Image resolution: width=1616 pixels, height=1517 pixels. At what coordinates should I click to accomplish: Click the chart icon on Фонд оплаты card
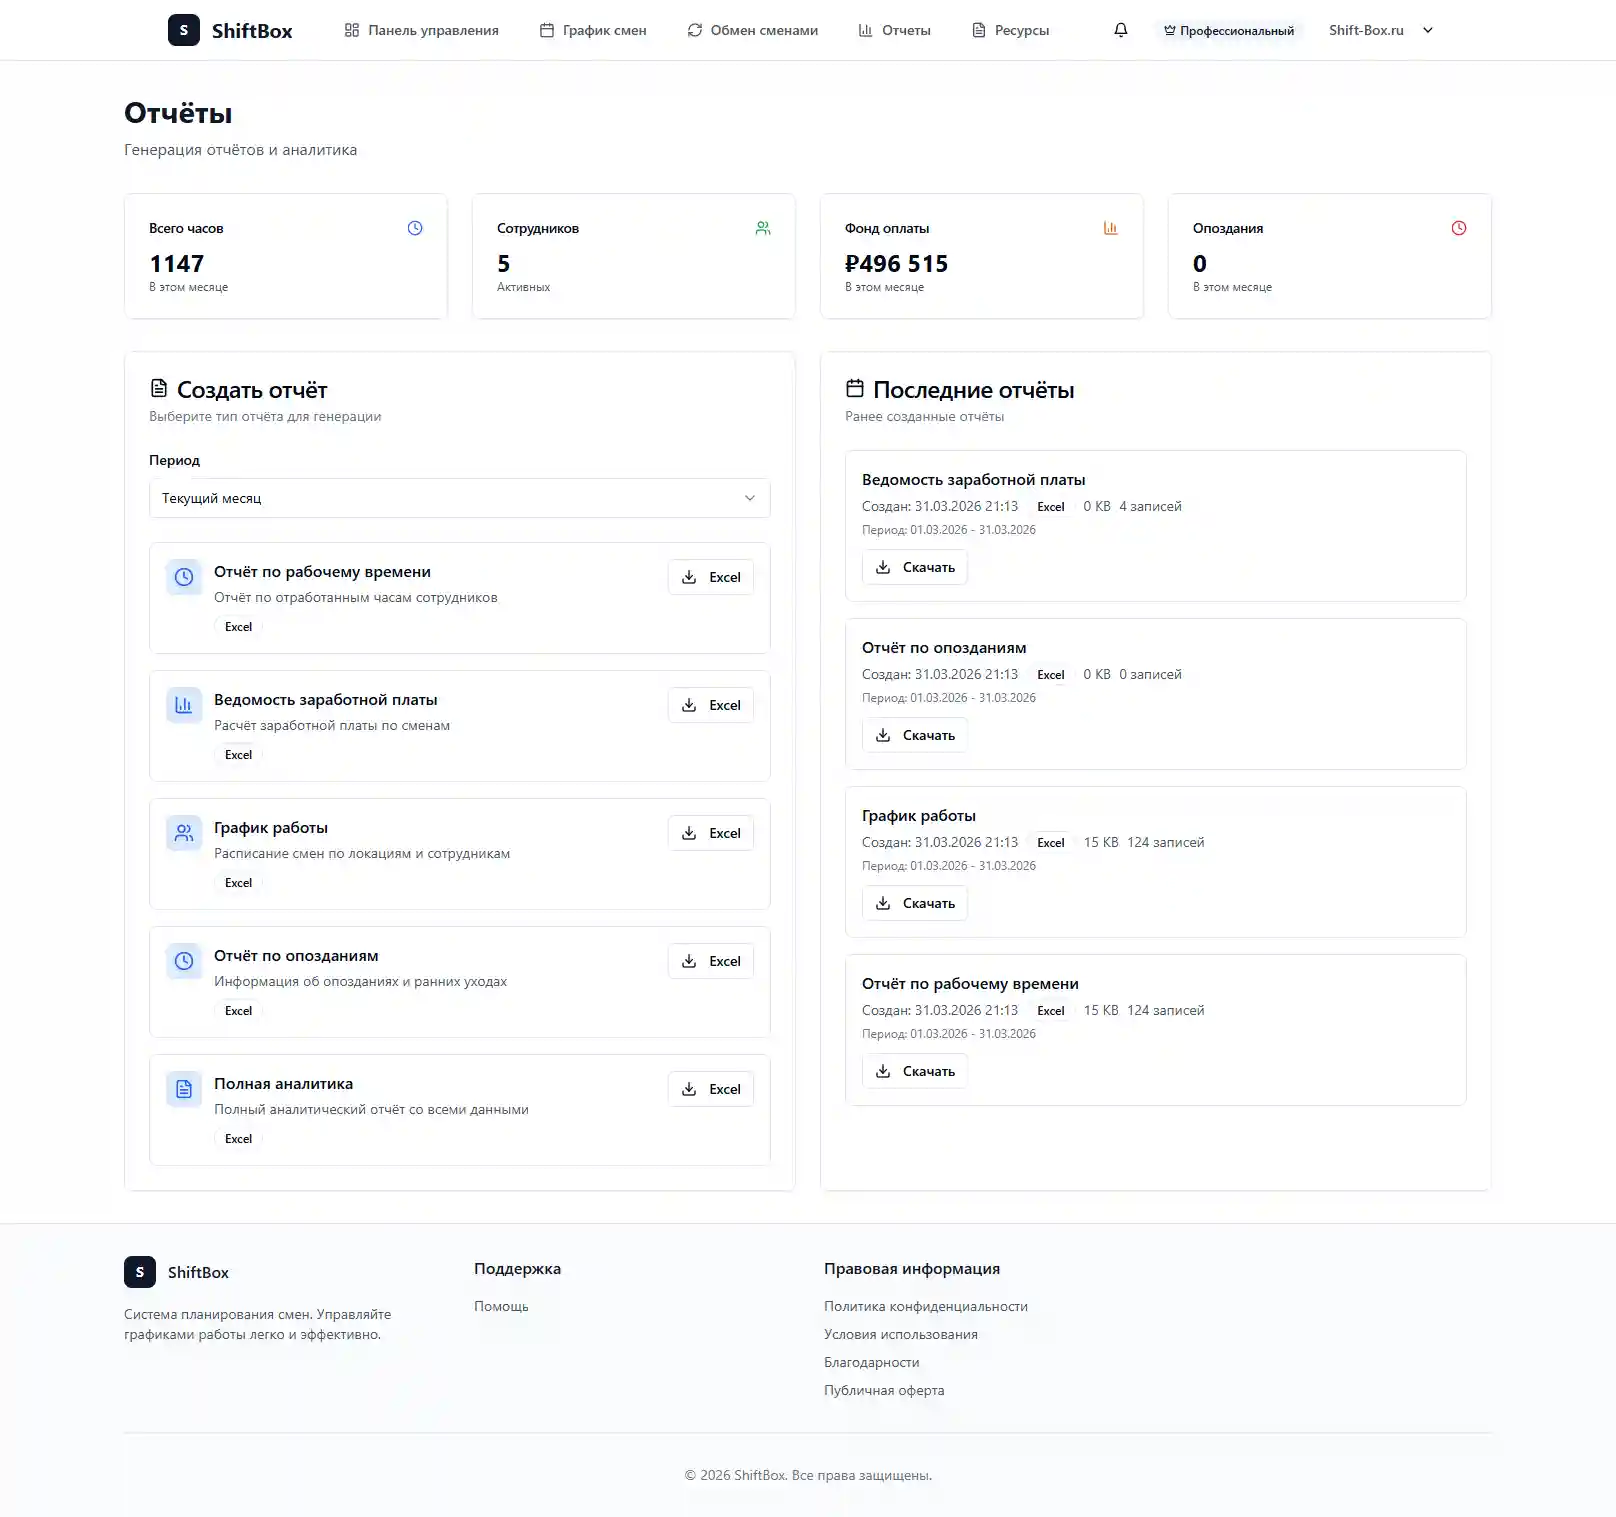1110,228
